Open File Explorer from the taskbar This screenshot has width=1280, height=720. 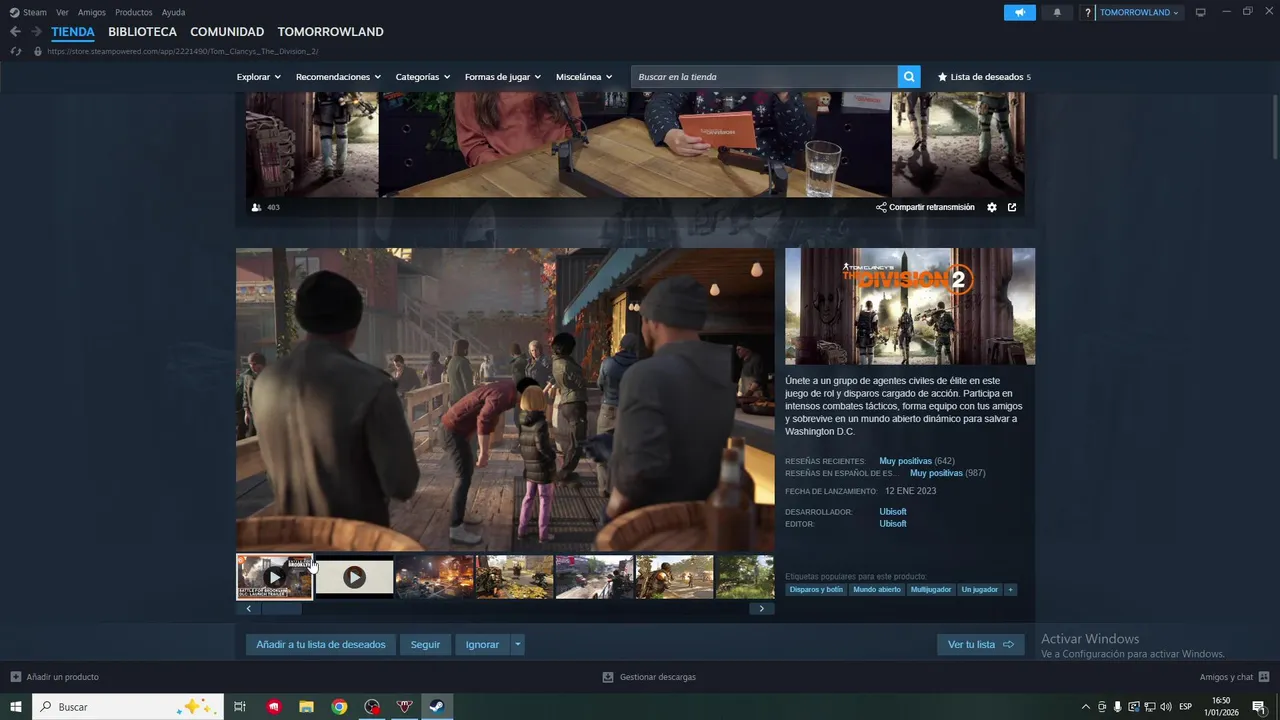(x=307, y=707)
